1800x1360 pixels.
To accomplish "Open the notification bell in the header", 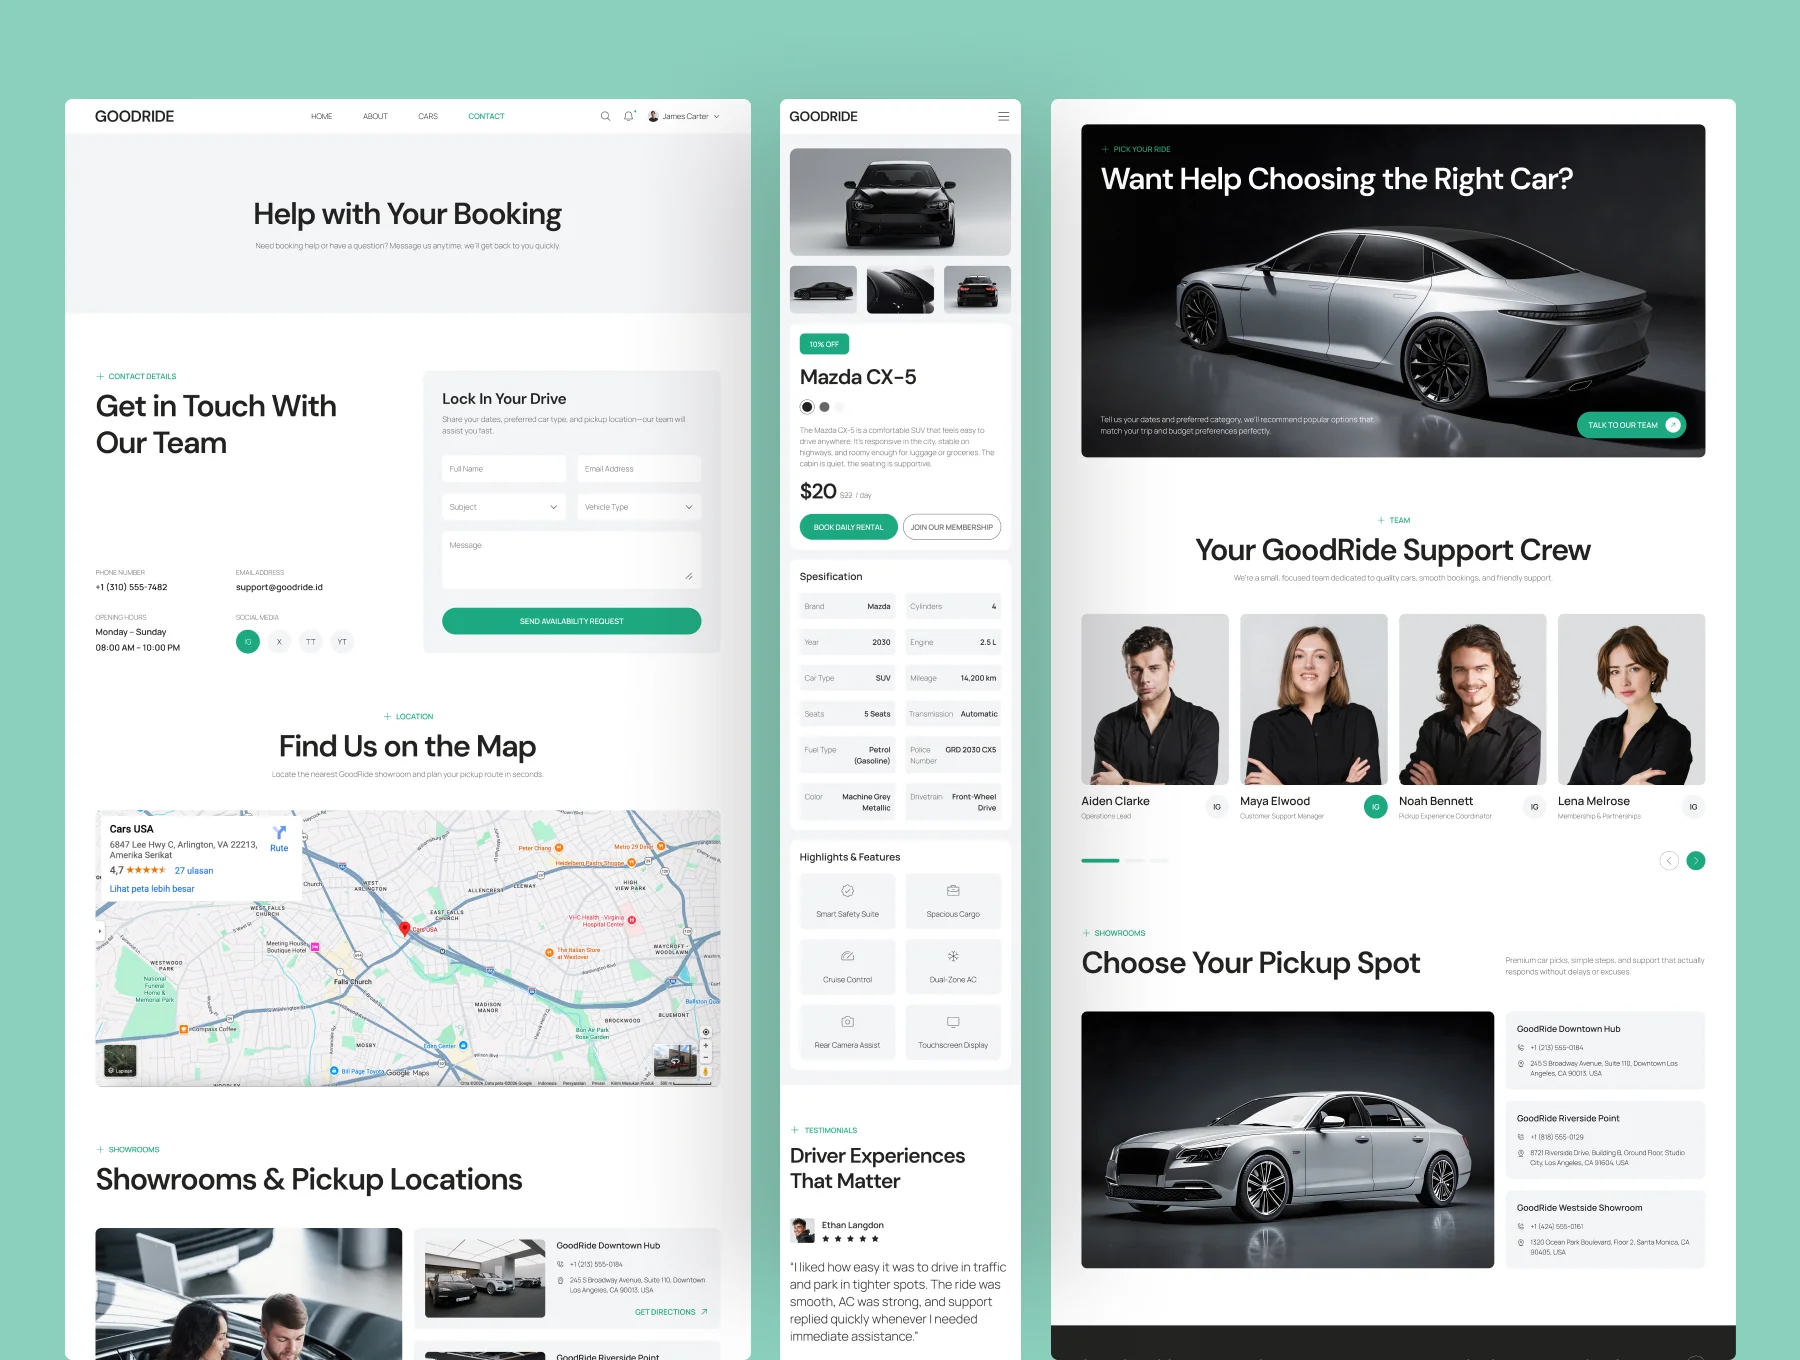I will point(629,116).
